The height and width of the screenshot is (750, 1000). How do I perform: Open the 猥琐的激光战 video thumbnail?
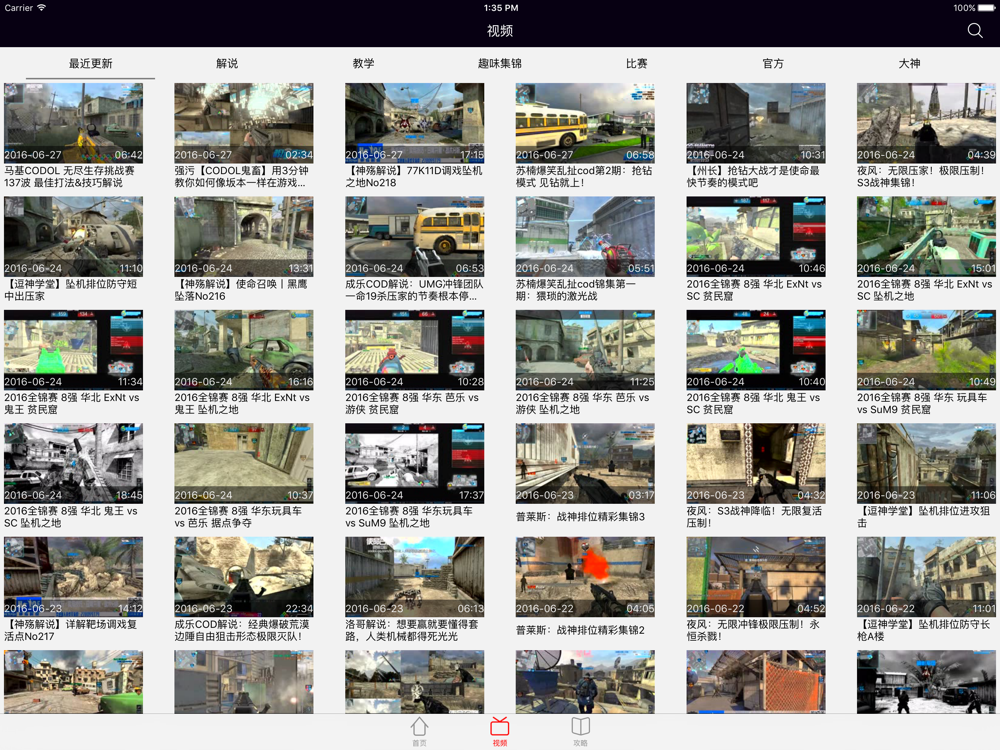click(x=585, y=236)
